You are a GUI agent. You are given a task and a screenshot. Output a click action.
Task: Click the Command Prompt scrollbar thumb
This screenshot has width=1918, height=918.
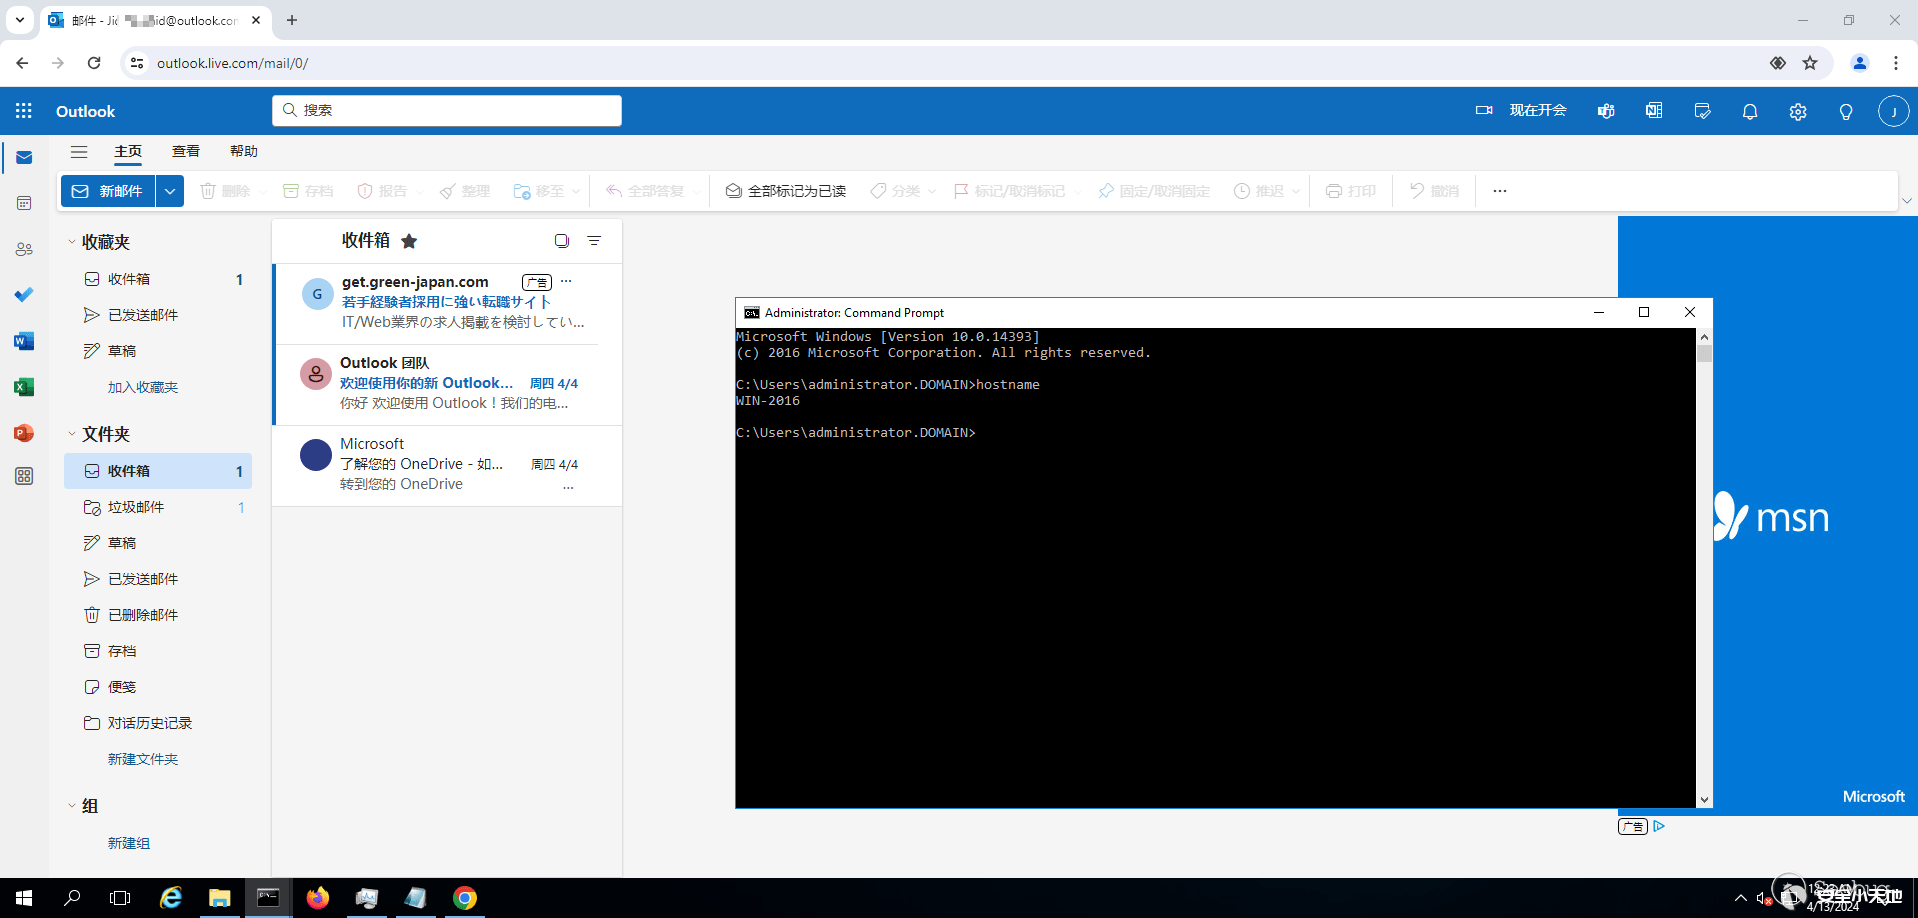point(1704,353)
